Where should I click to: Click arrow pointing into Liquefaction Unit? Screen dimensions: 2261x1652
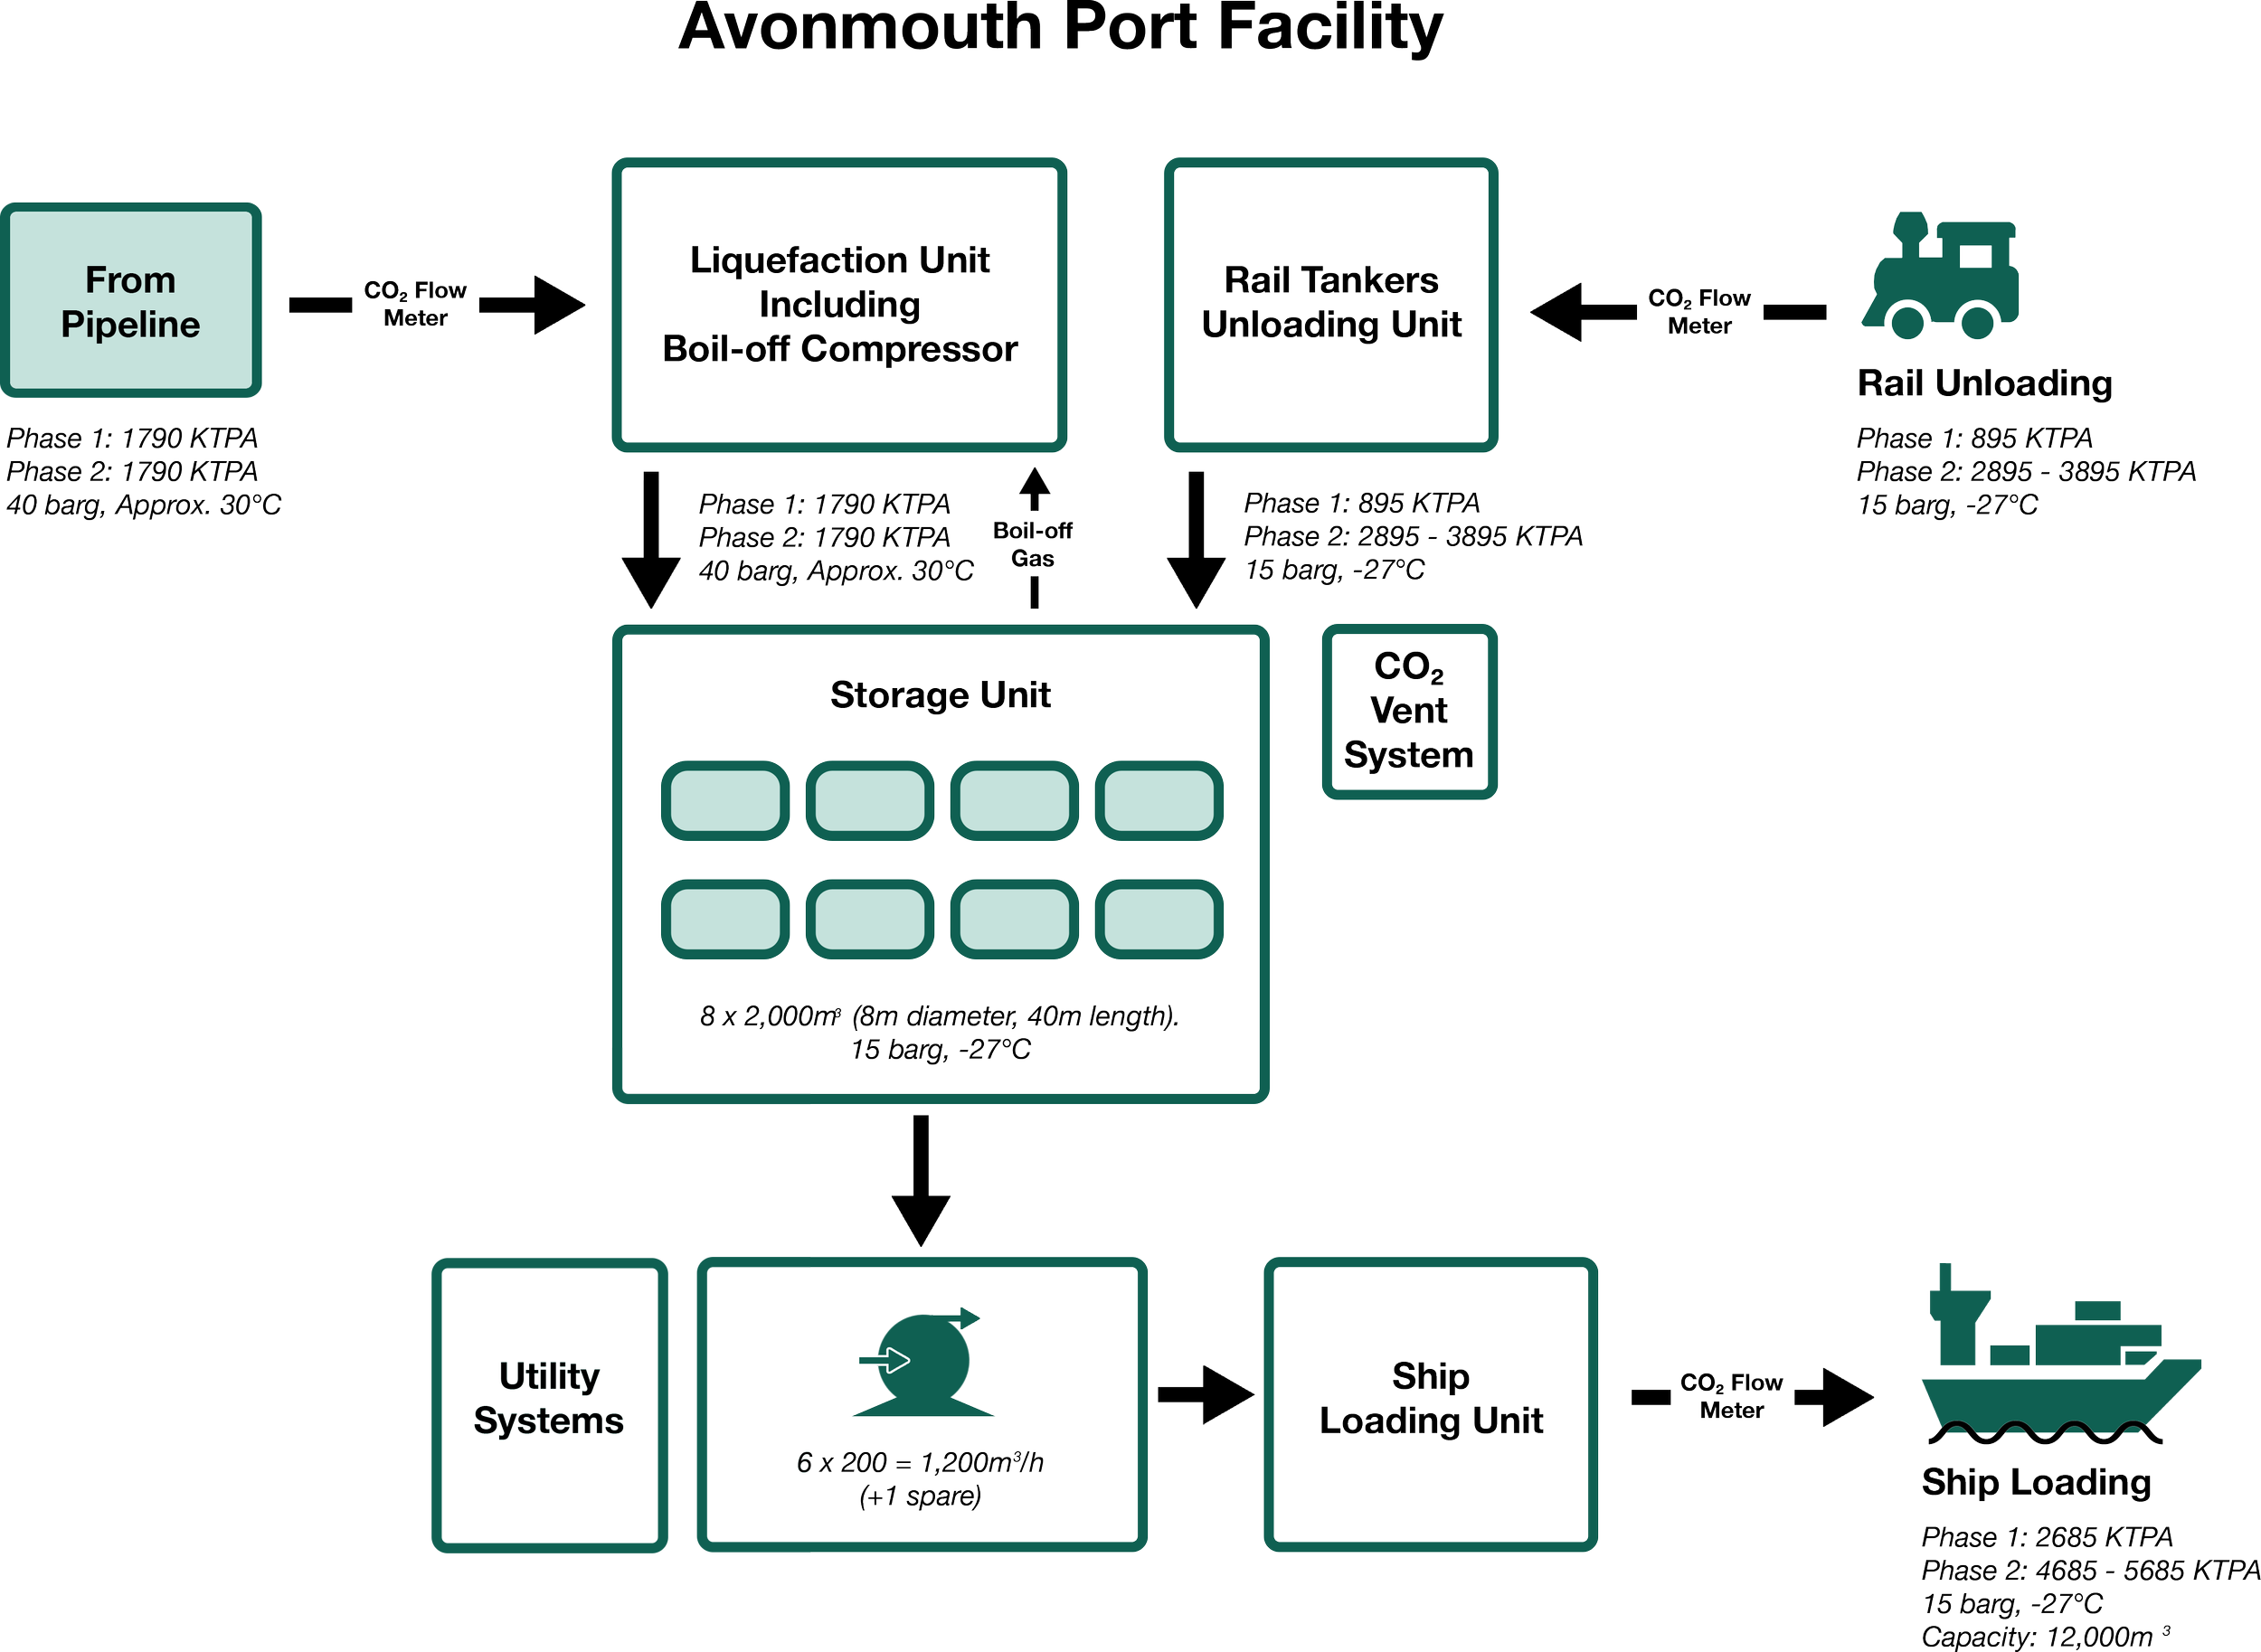click(534, 305)
